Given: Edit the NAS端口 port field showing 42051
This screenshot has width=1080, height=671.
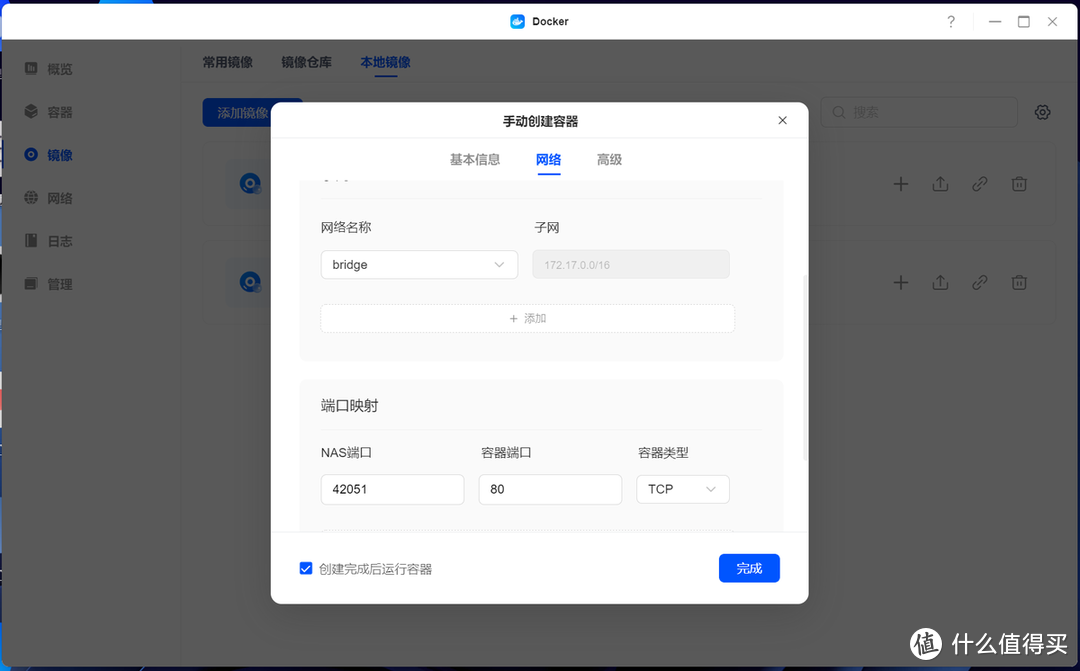Looking at the screenshot, I should click(x=392, y=489).
